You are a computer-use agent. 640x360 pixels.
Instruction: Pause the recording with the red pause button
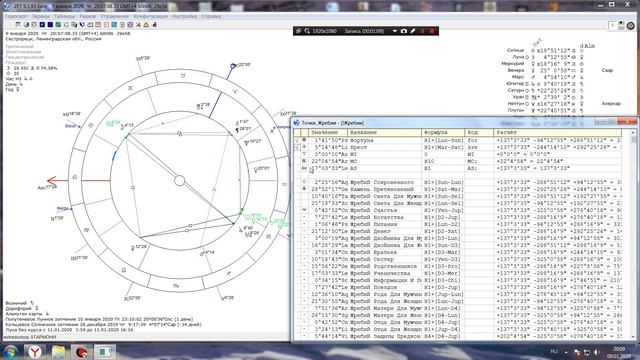422,31
